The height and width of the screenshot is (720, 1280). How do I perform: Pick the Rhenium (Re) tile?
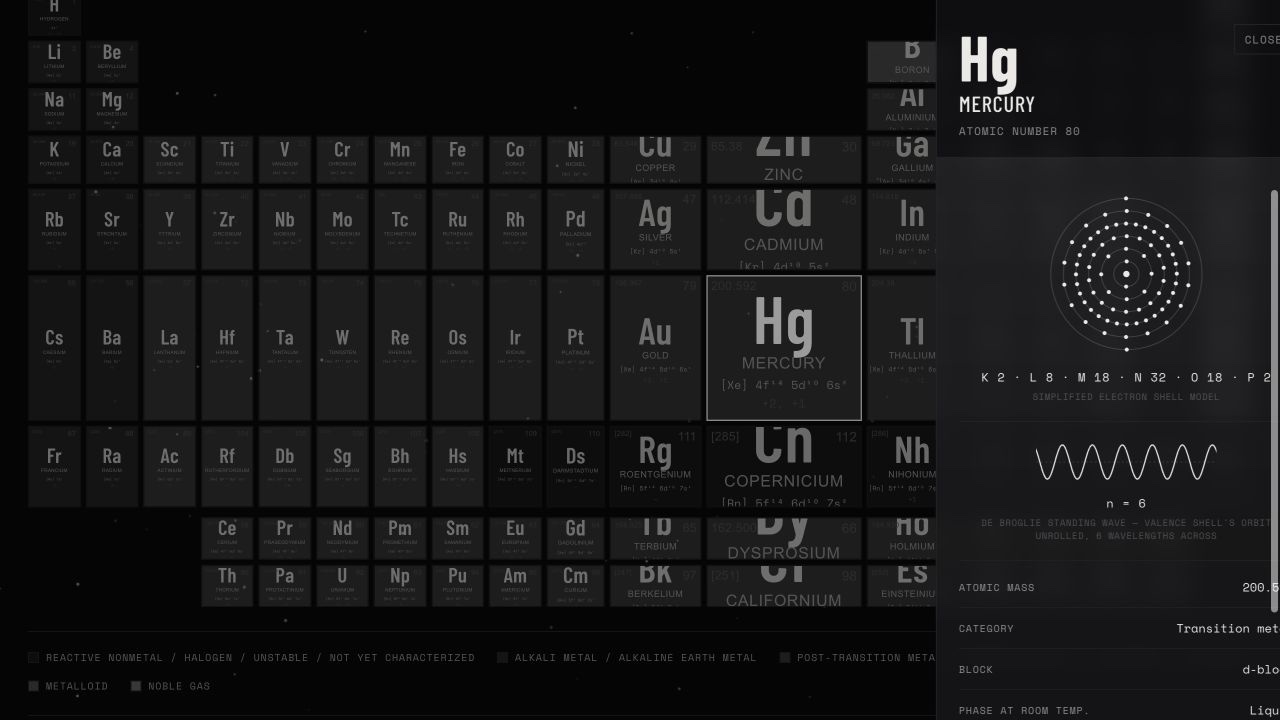[x=400, y=348]
